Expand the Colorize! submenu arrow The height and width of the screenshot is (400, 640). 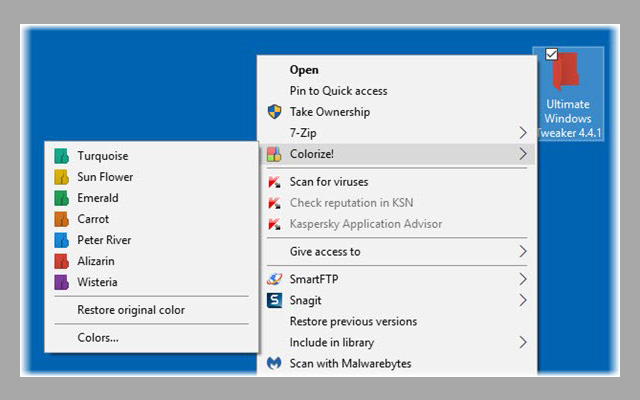(523, 154)
